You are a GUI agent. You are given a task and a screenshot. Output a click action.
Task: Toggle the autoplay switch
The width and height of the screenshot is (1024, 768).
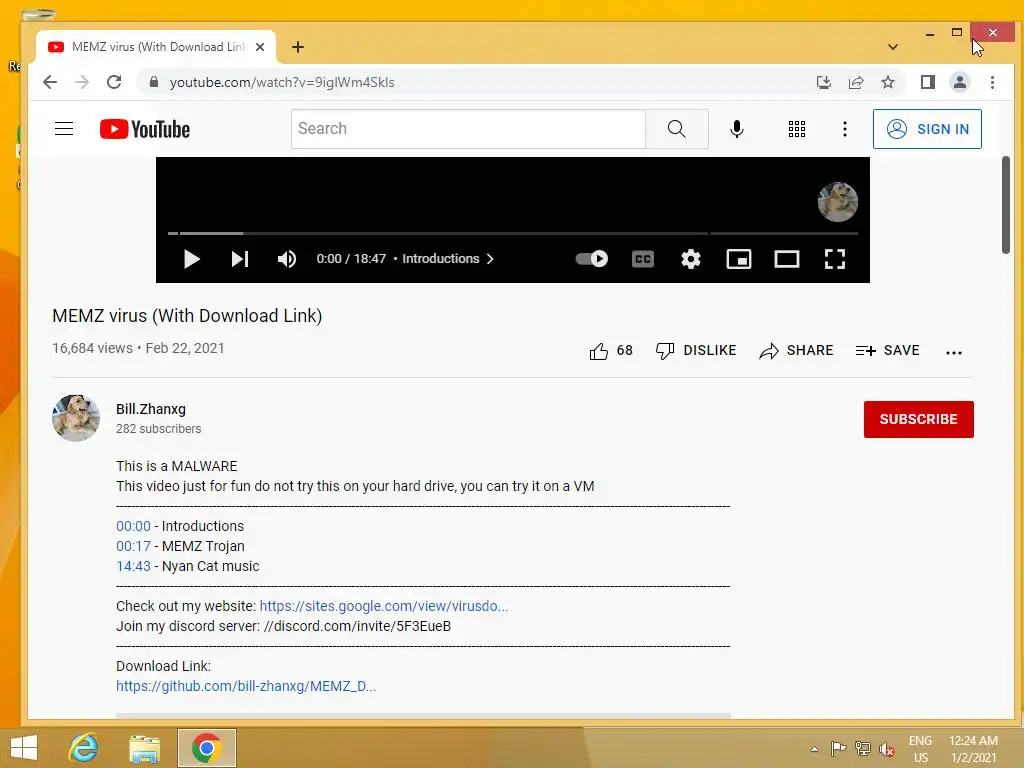[592, 259]
